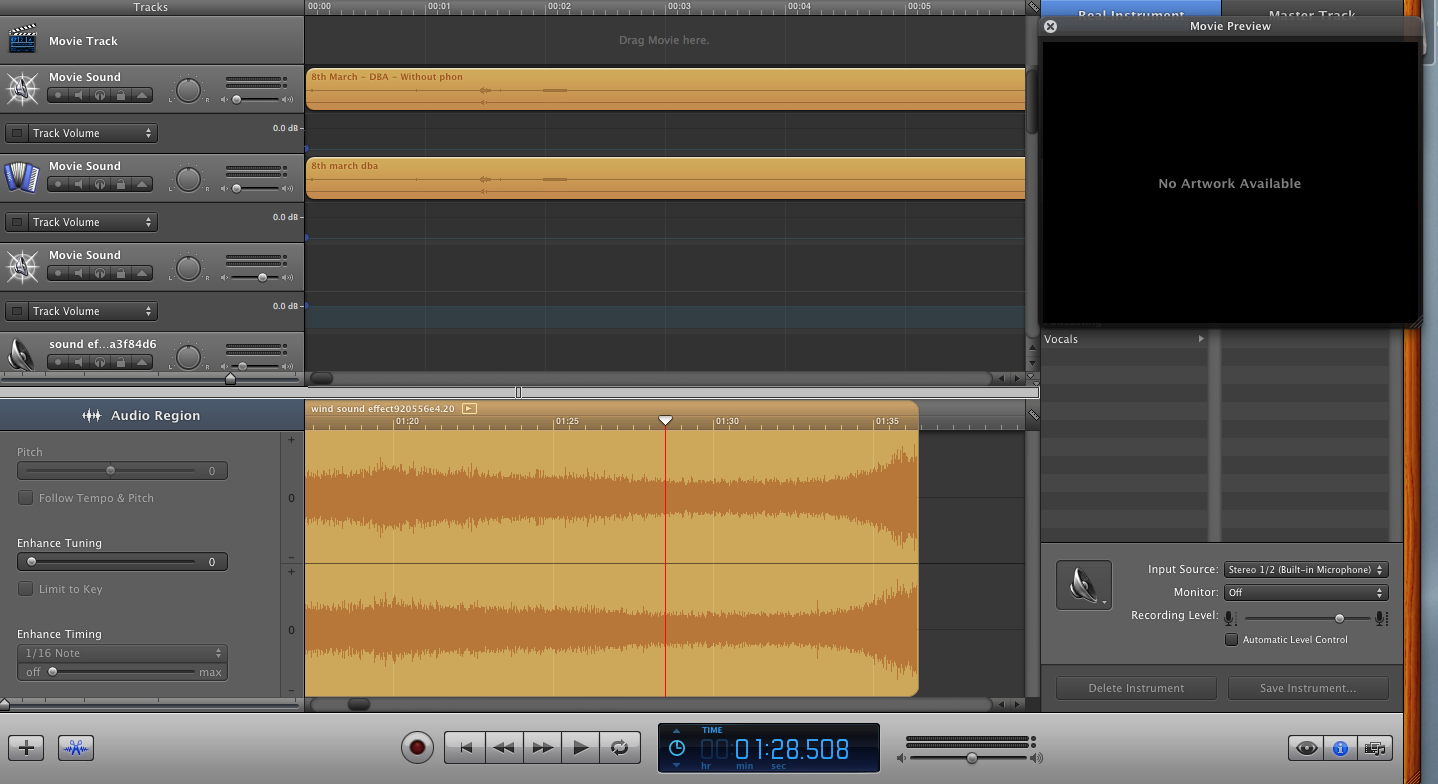The width and height of the screenshot is (1438, 784).
Task: Open the track editor scissors button
Action: point(76,747)
